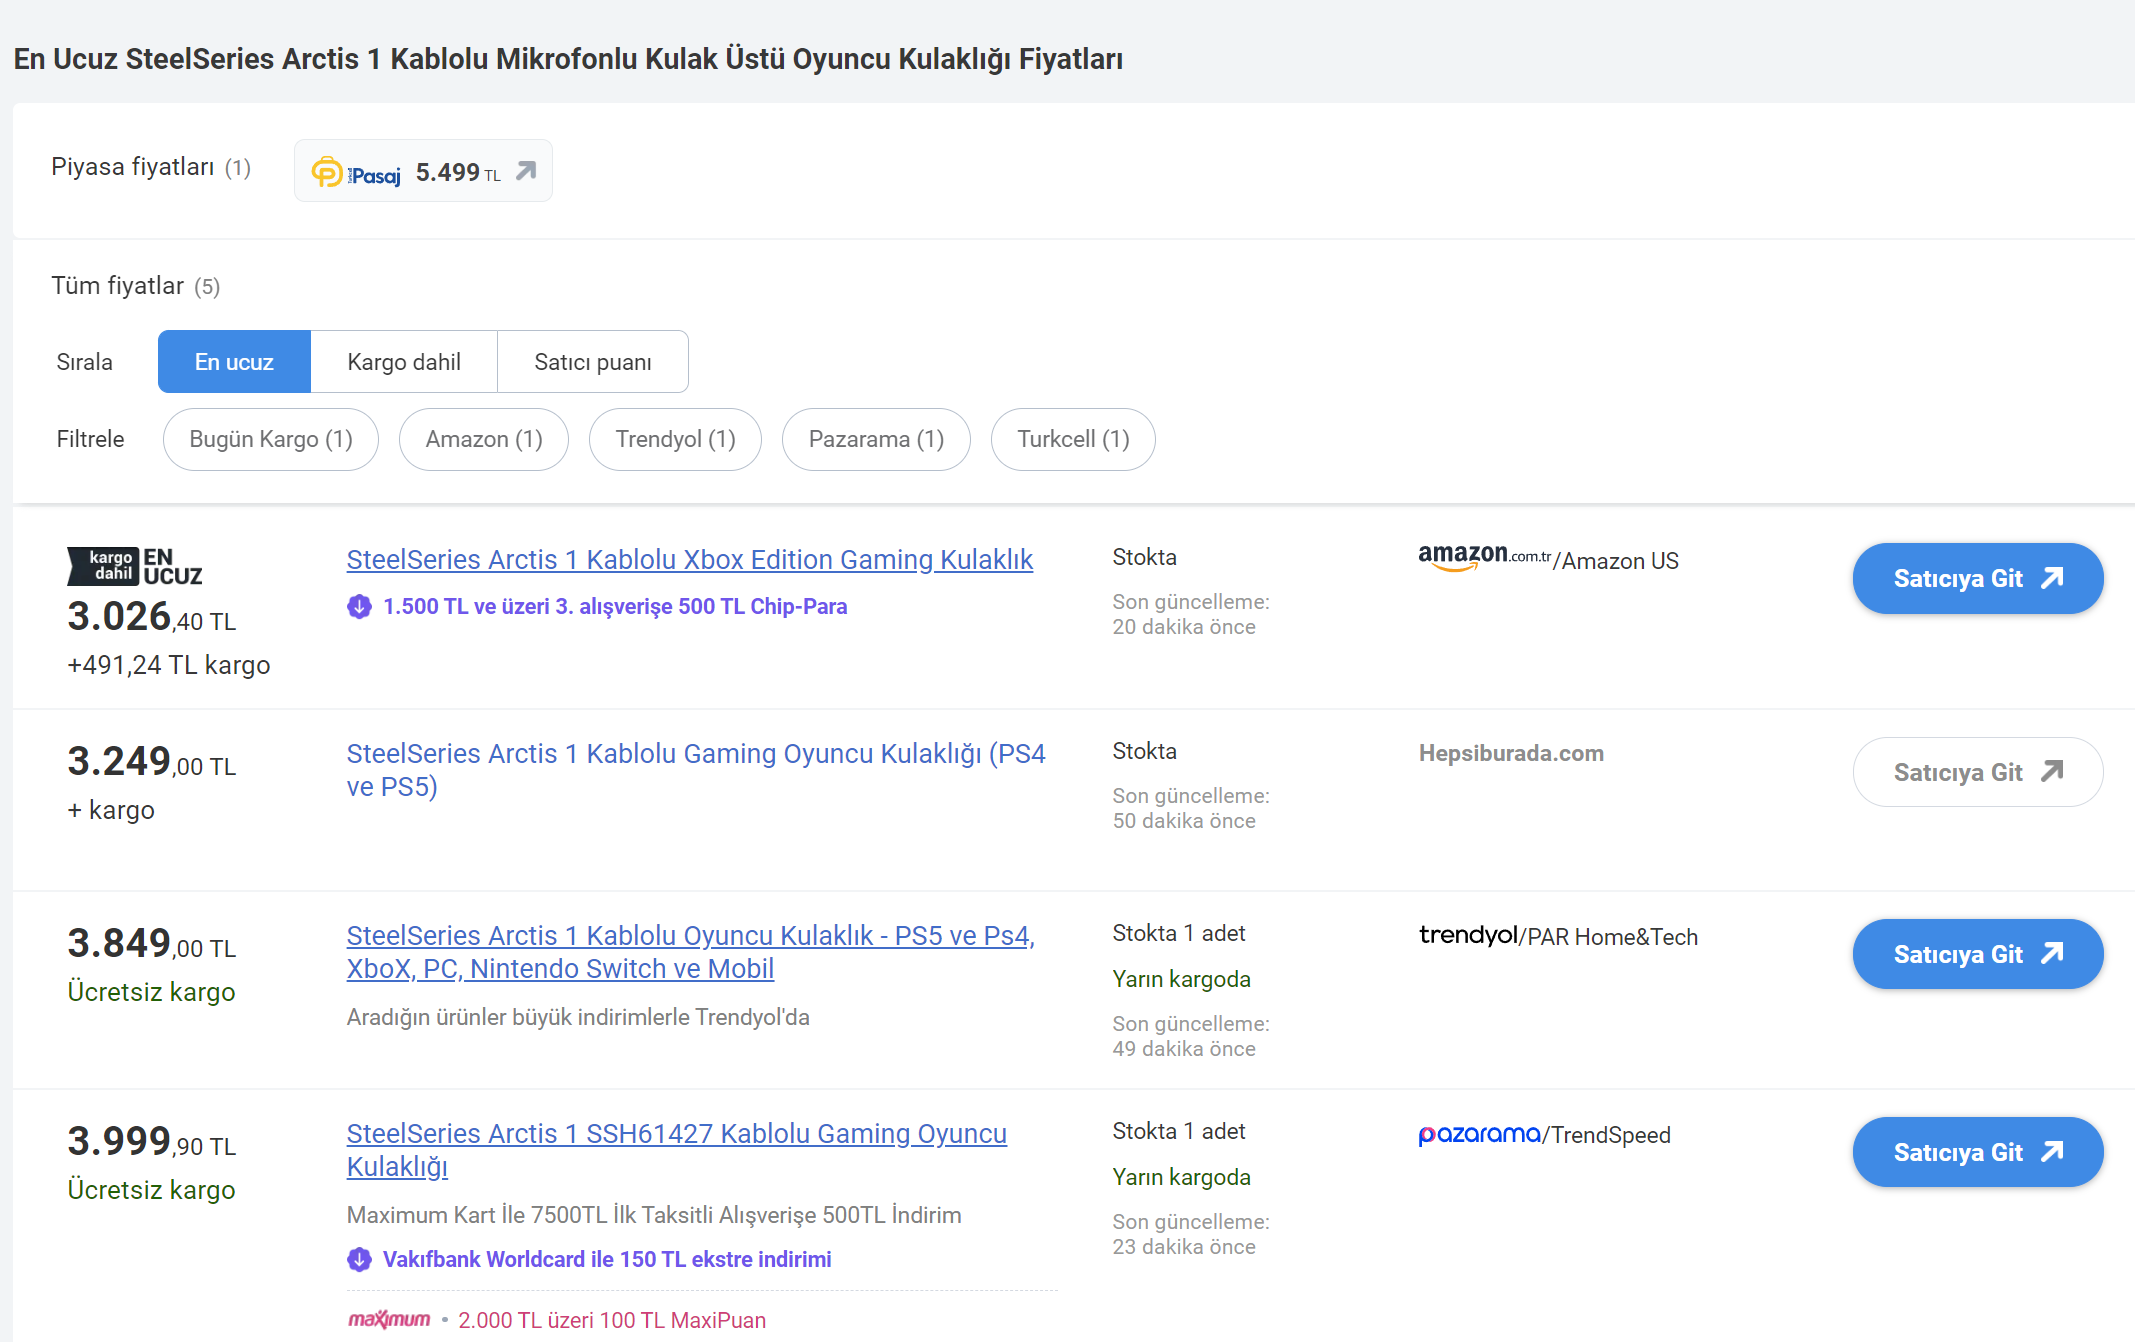
Task: Click the purple Chip-Para badge icon
Action: [x=359, y=606]
